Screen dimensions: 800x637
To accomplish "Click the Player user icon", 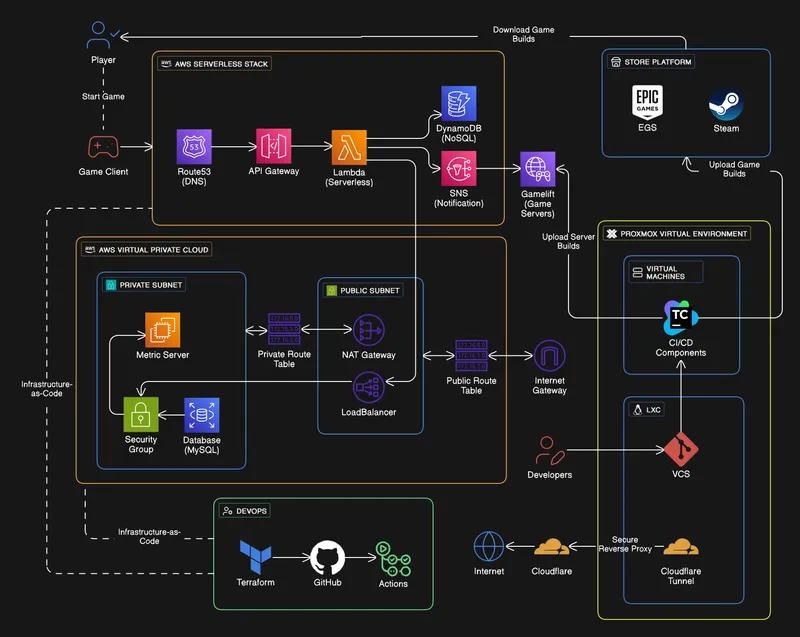I will tap(103, 35).
